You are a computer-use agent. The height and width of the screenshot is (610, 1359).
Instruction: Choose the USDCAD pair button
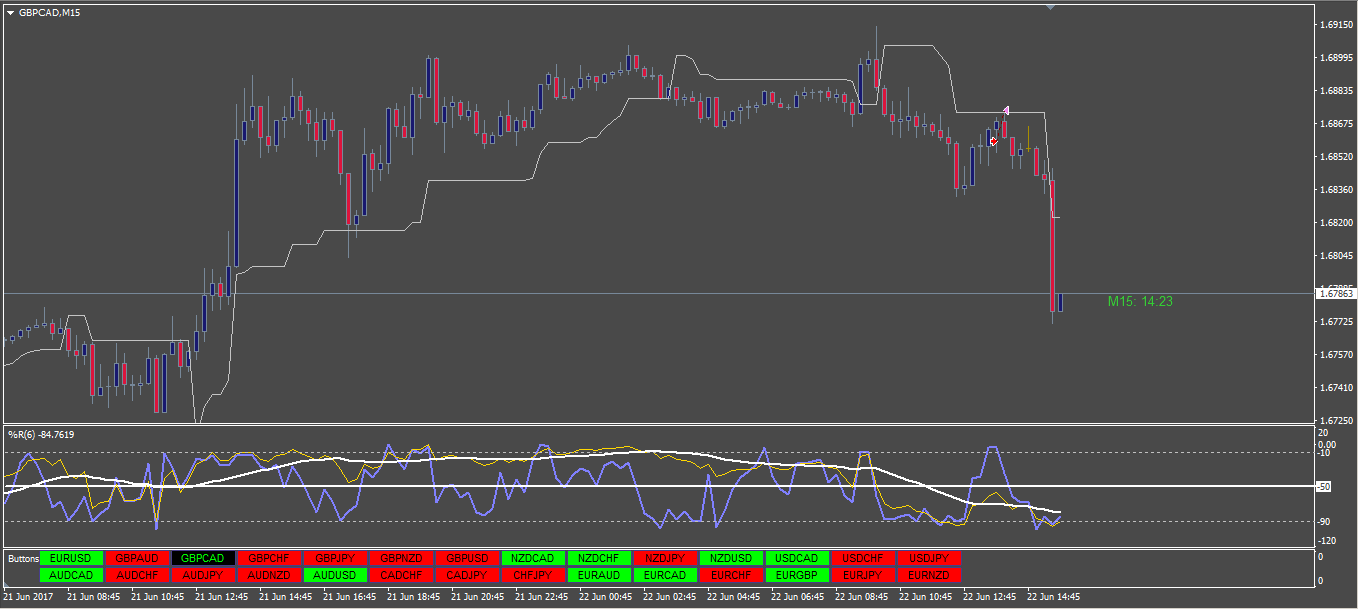(797, 558)
